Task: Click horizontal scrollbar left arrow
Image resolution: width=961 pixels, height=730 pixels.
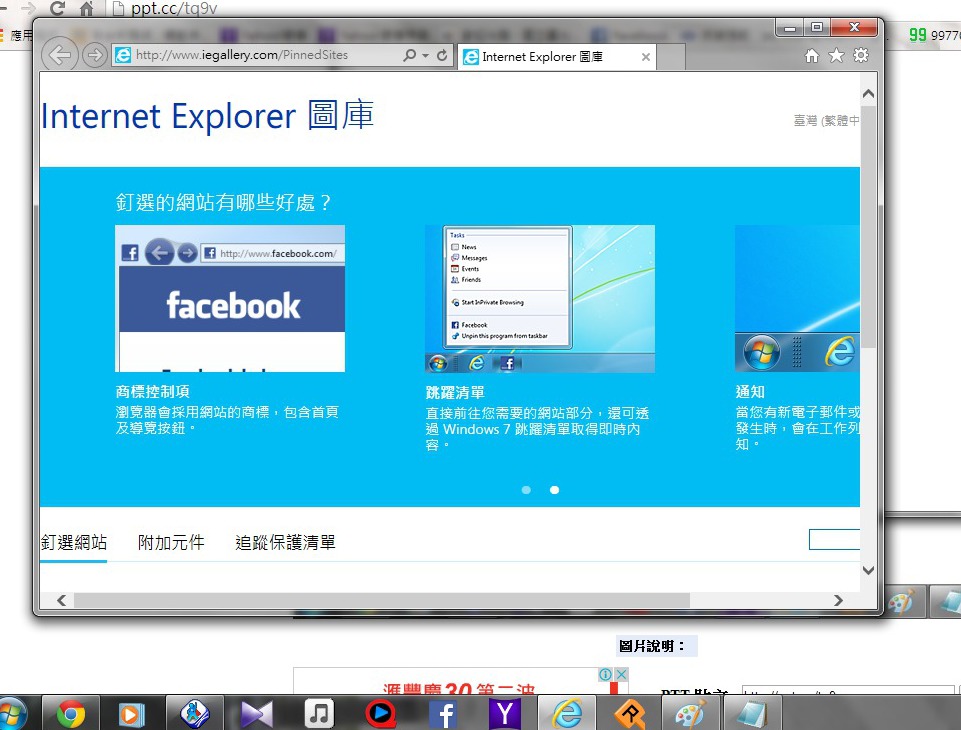Action: [x=61, y=600]
